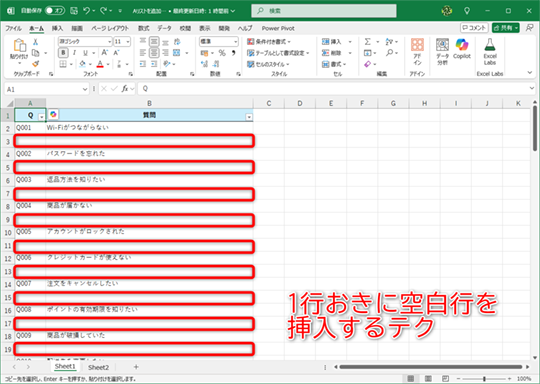
Task: Switch to the データ ribbon tab
Action: point(164,28)
